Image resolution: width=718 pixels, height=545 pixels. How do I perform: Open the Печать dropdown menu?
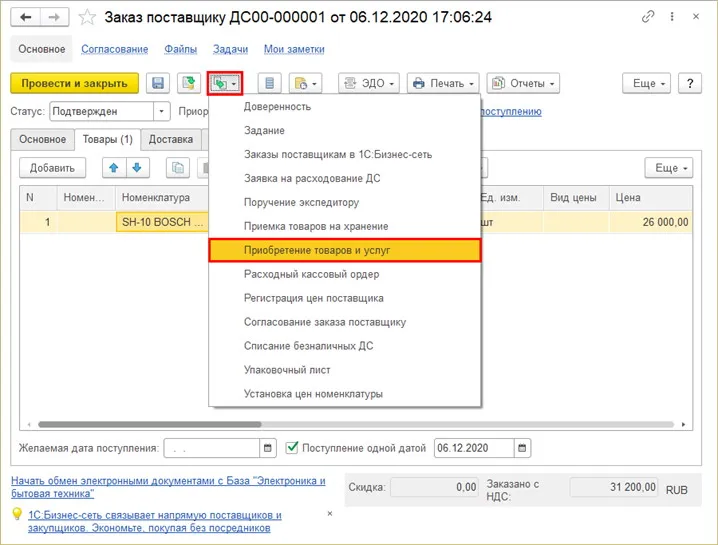tap(444, 84)
